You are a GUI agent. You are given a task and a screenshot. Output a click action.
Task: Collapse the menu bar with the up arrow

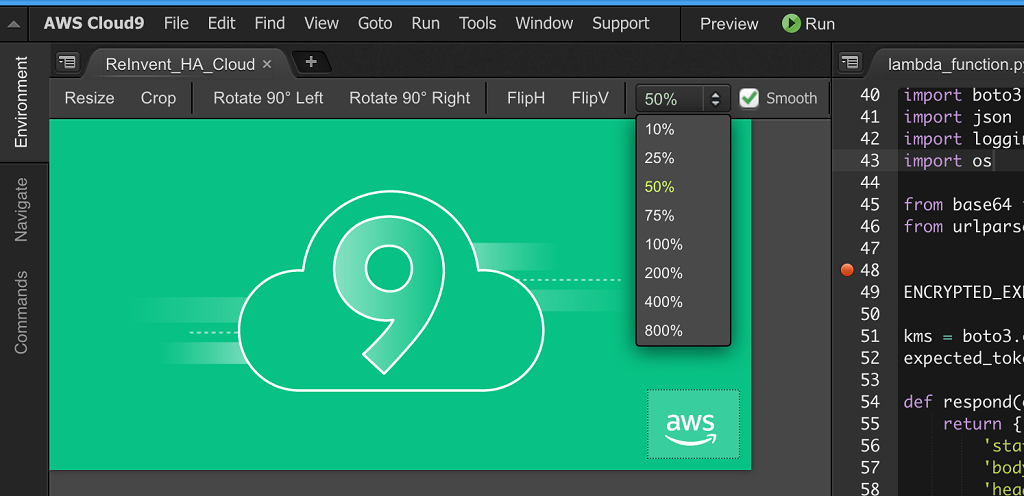tap(14, 24)
